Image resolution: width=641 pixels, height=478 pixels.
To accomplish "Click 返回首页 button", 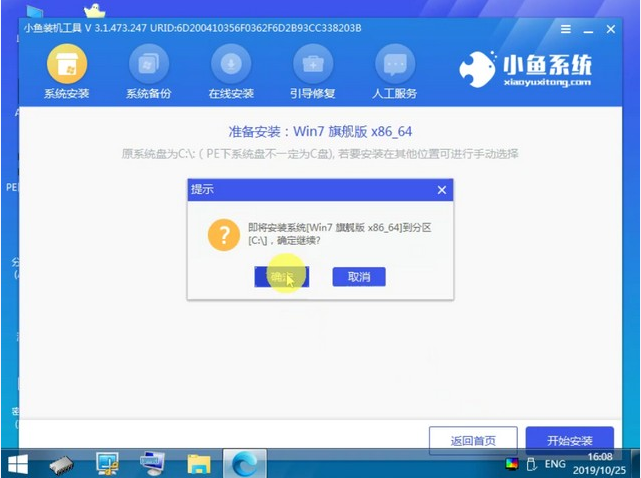I will 473,440.
